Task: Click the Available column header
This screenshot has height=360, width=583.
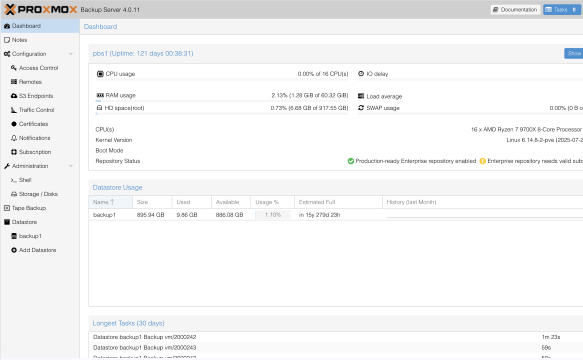Action: tap(231, 202)
